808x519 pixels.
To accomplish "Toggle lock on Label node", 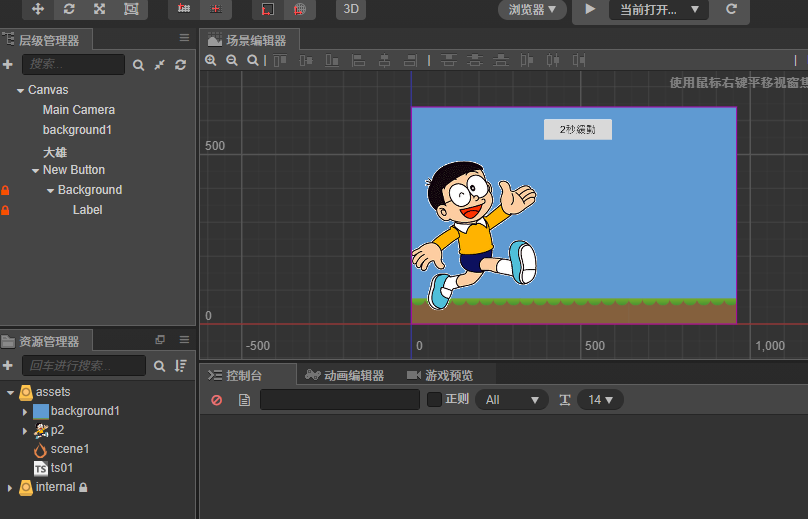I will point(5,210).
